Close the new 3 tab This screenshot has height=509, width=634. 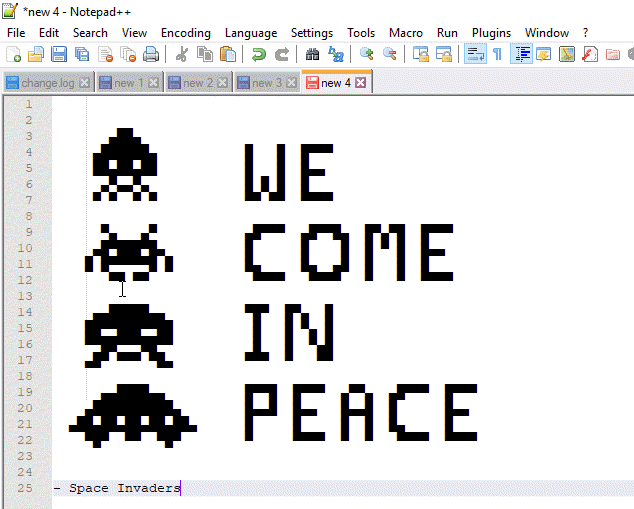point(291,83)
